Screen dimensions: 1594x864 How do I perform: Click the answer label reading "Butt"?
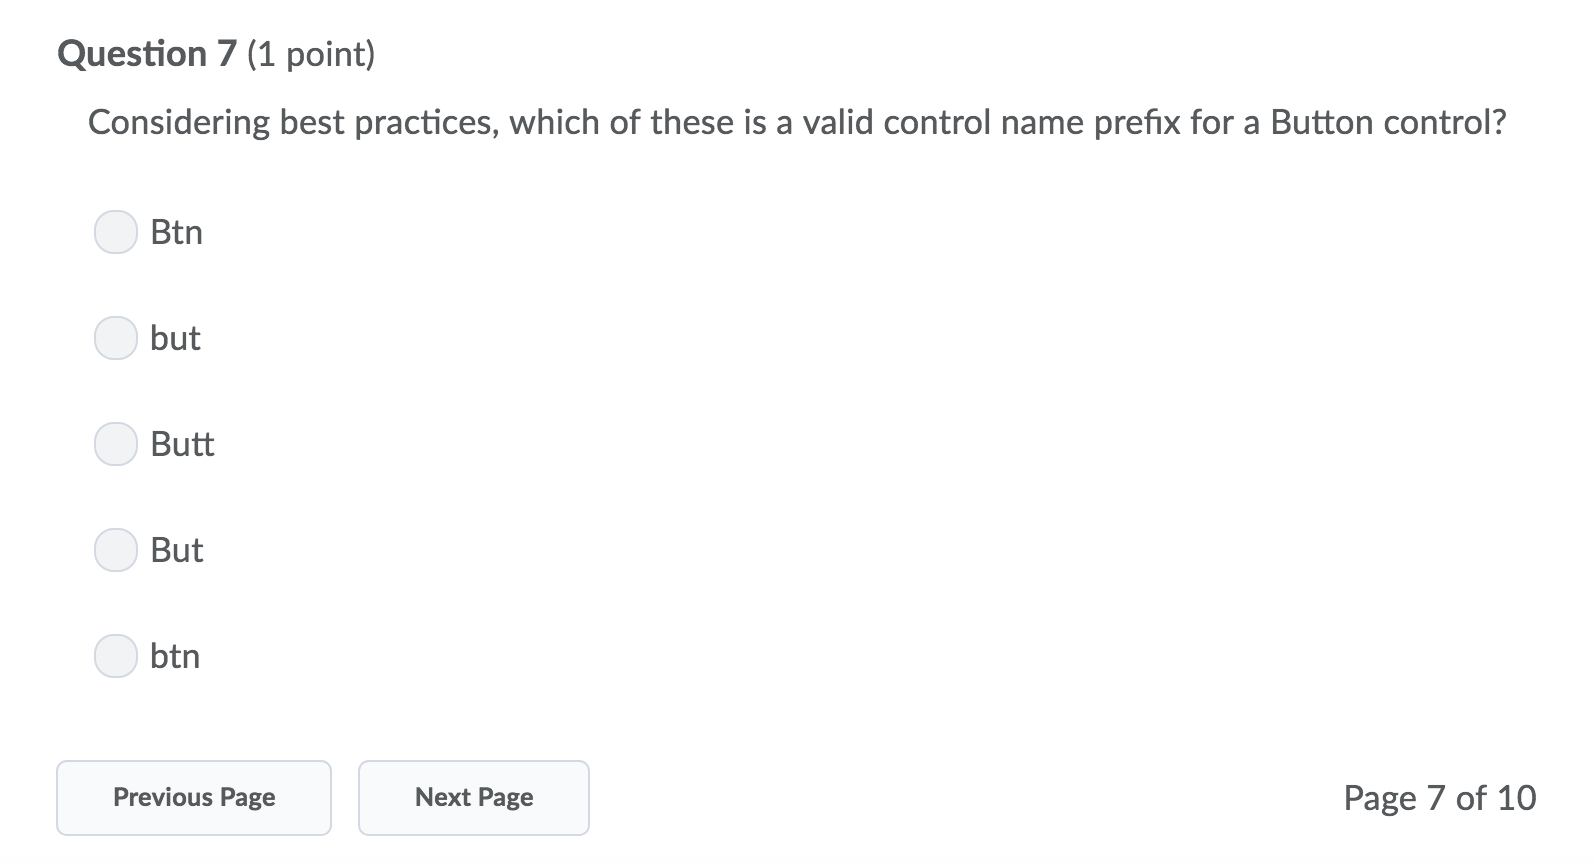[182, 444]
